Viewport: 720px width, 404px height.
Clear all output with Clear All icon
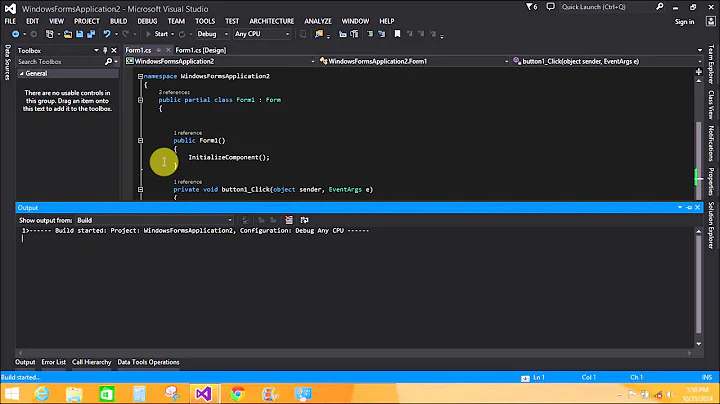(289, 220)
